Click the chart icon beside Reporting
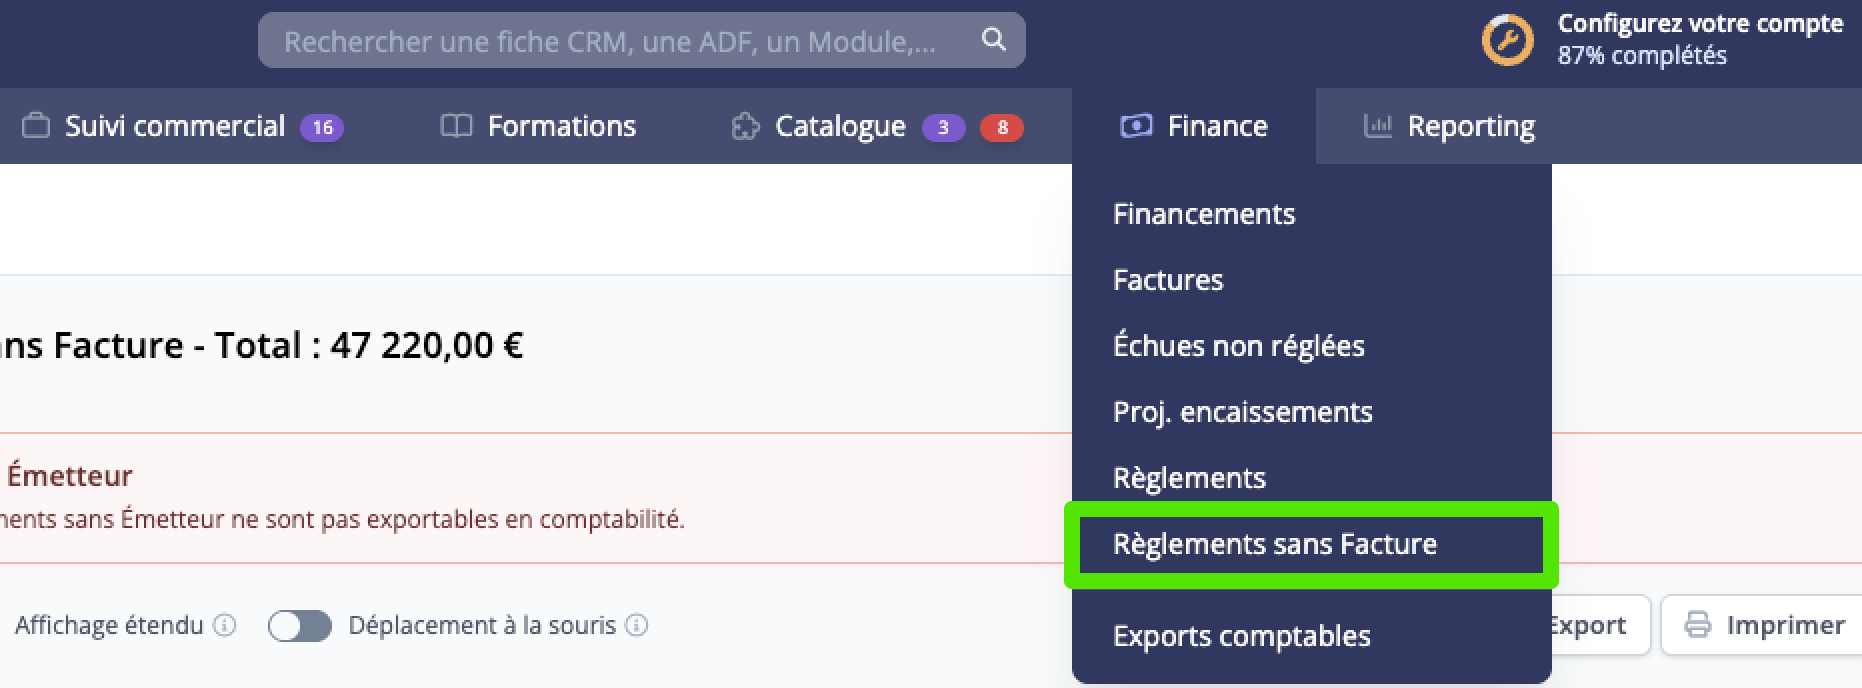This screenshot has width=1862, height=688. [1378, 126]
